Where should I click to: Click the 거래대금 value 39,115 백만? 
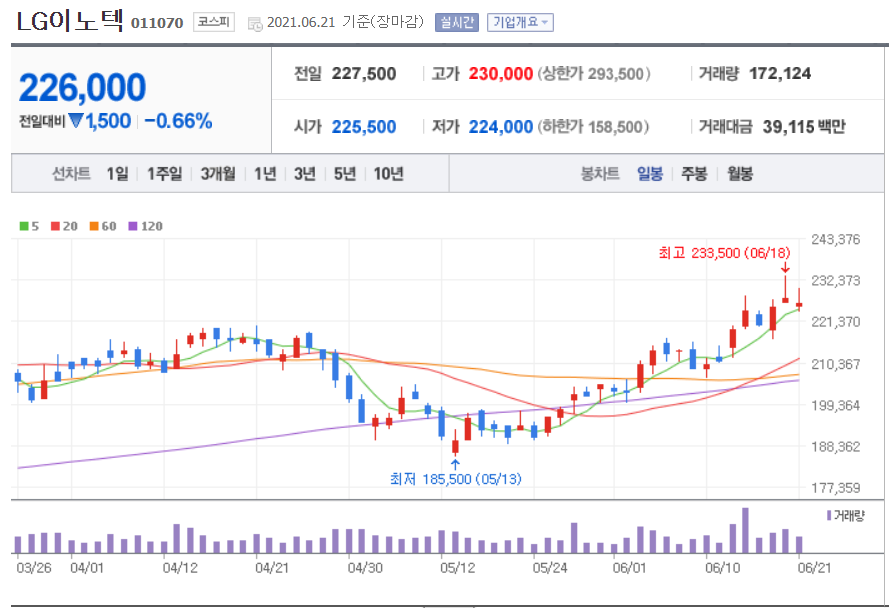[x=803, y=126]
